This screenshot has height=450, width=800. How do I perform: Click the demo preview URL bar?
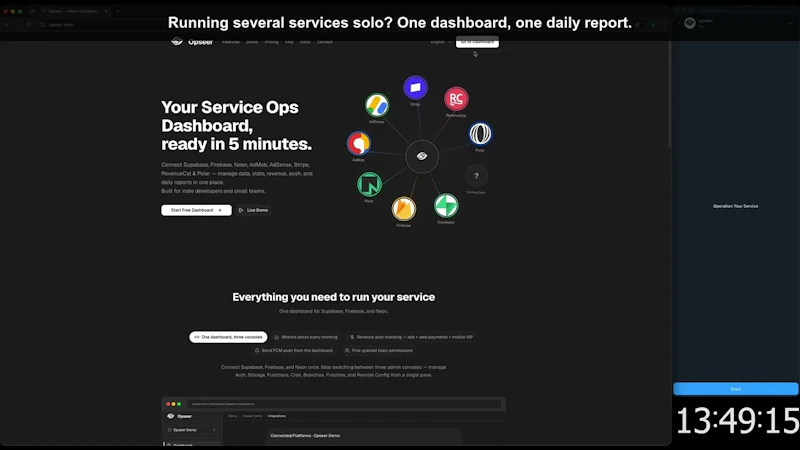pyautogui.click(x=344, y=404)
